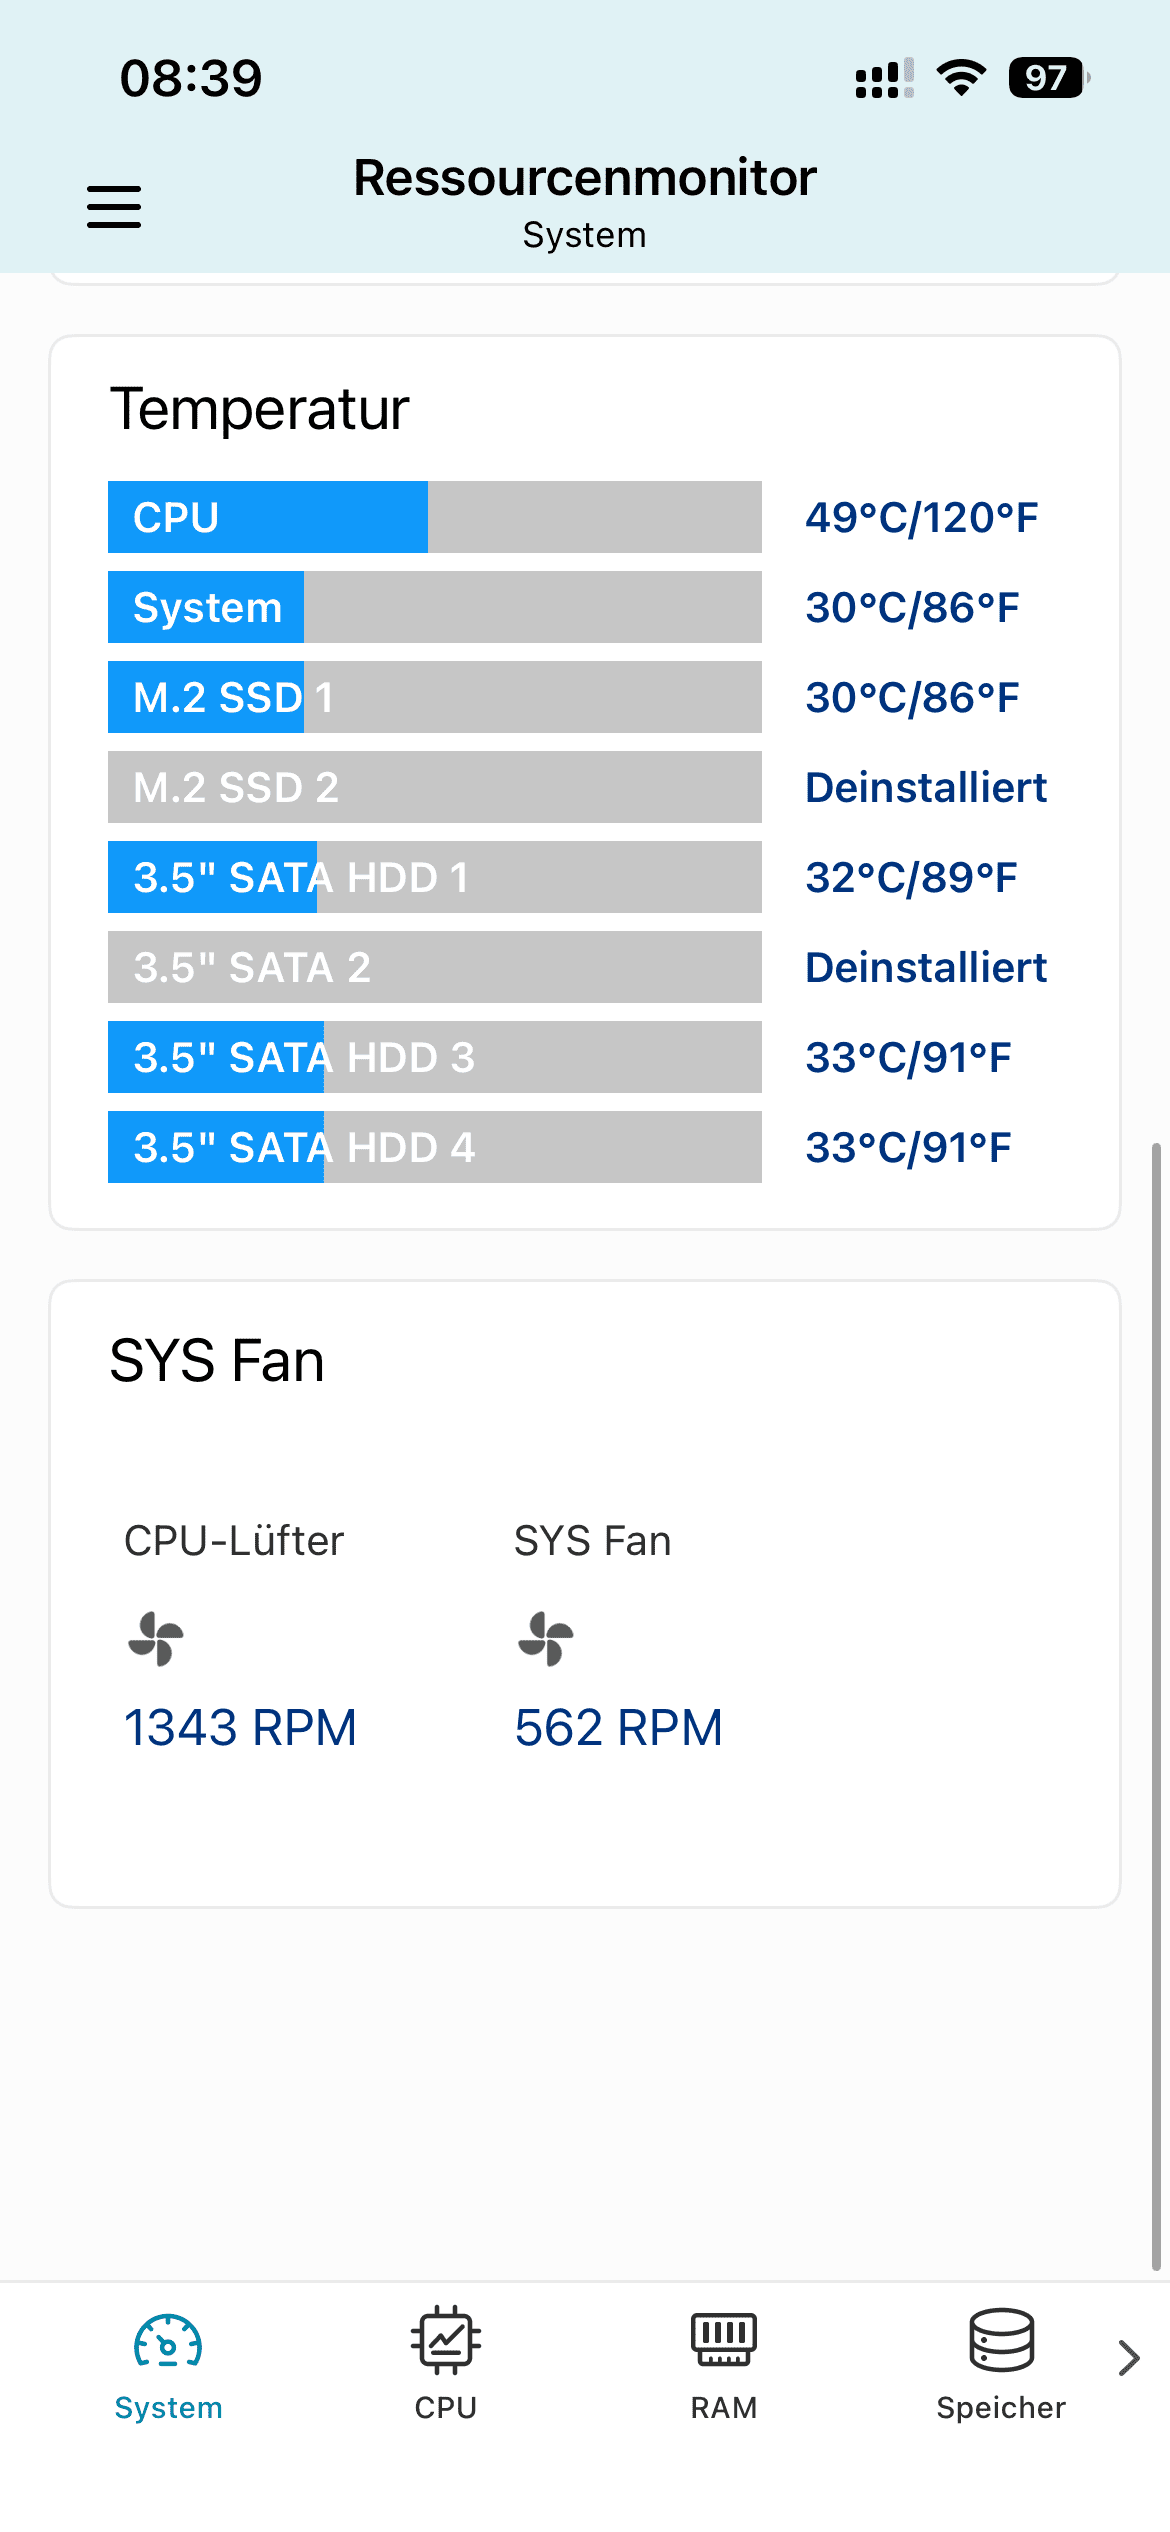Image resolution: width=1170 pixels, height=2532 pixels.
Task: Tap the SYS Fan fan icon
Action: 546,1638
